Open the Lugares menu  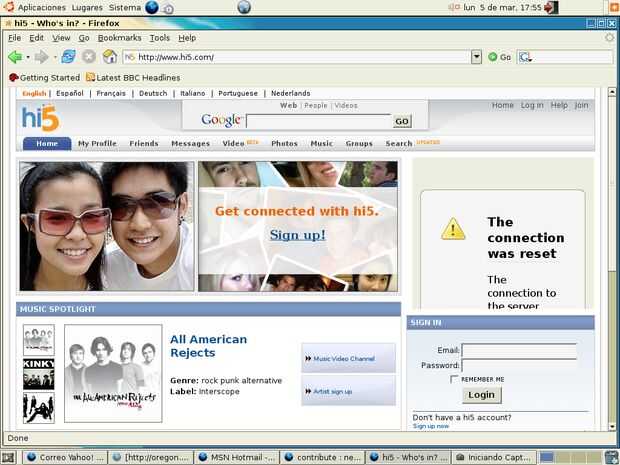[87, 7]
